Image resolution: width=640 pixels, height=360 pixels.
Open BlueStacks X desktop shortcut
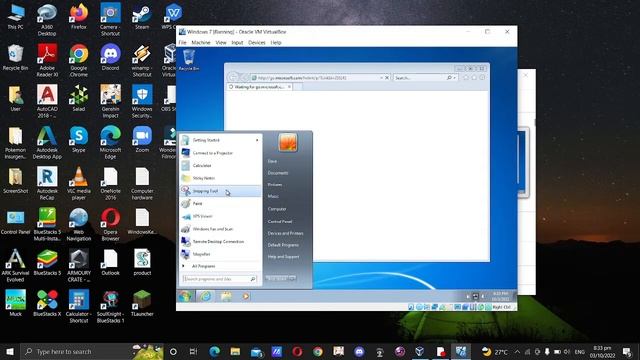click(x=47, y=303)
